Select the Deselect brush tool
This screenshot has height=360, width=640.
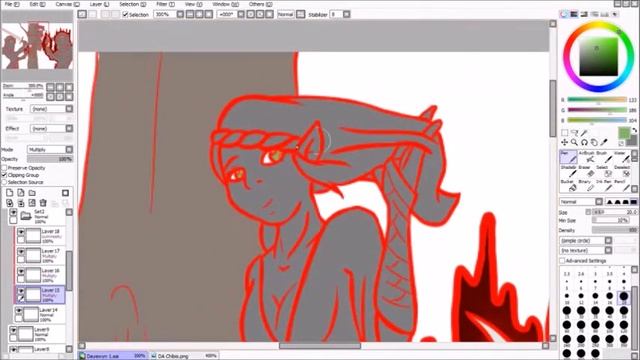pyautogui.click(x=622, y=171)
